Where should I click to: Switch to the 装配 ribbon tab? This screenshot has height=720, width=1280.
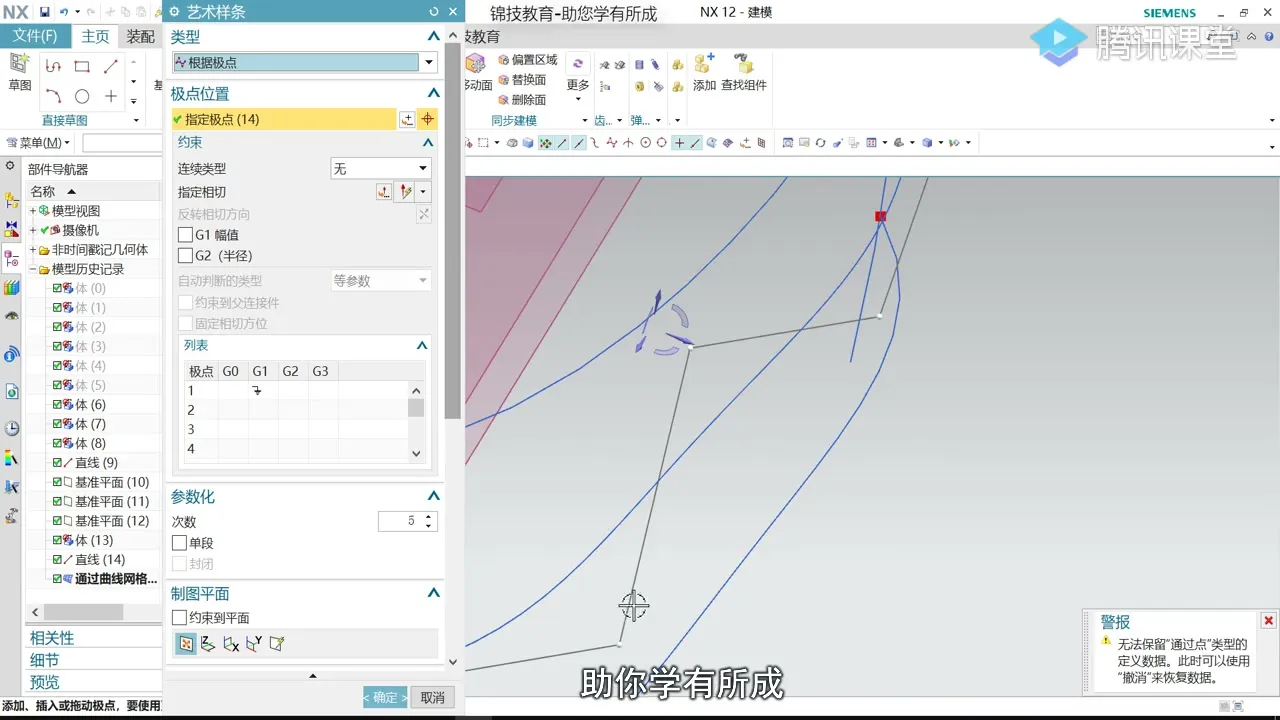coord(140,36)
